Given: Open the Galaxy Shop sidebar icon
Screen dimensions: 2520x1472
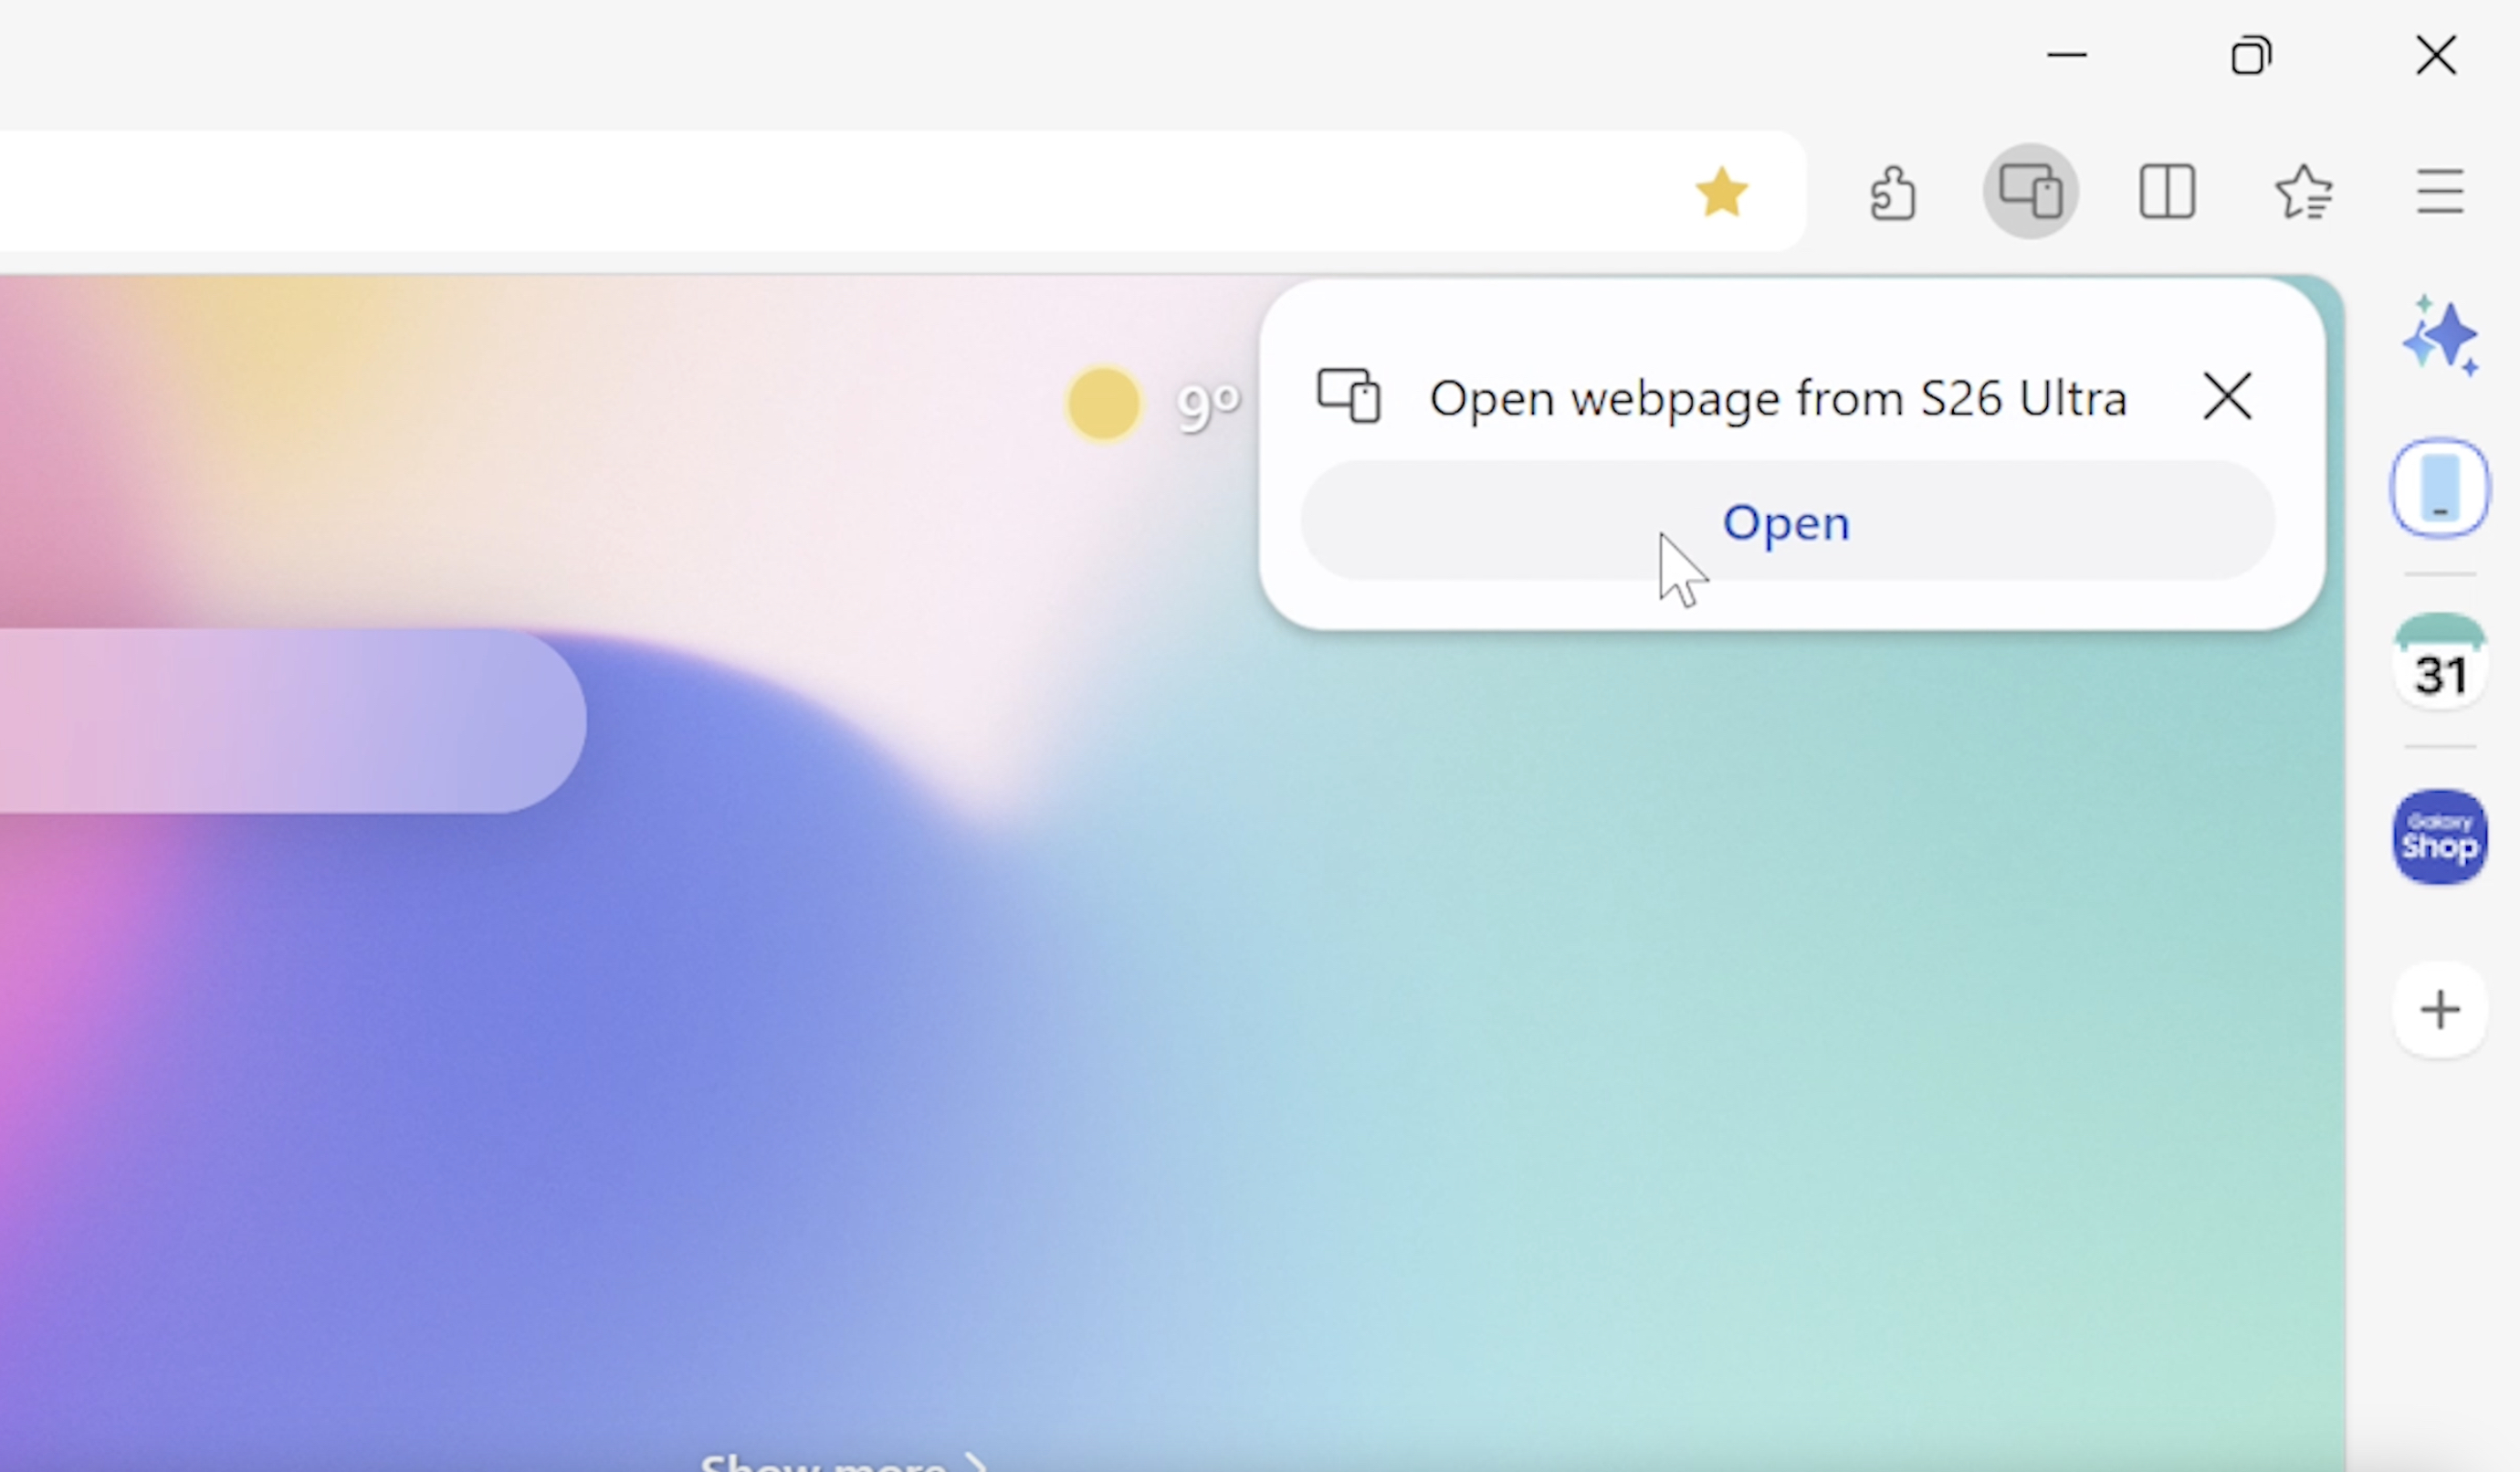Looking at the screenshot, I should click(2439, 836).
